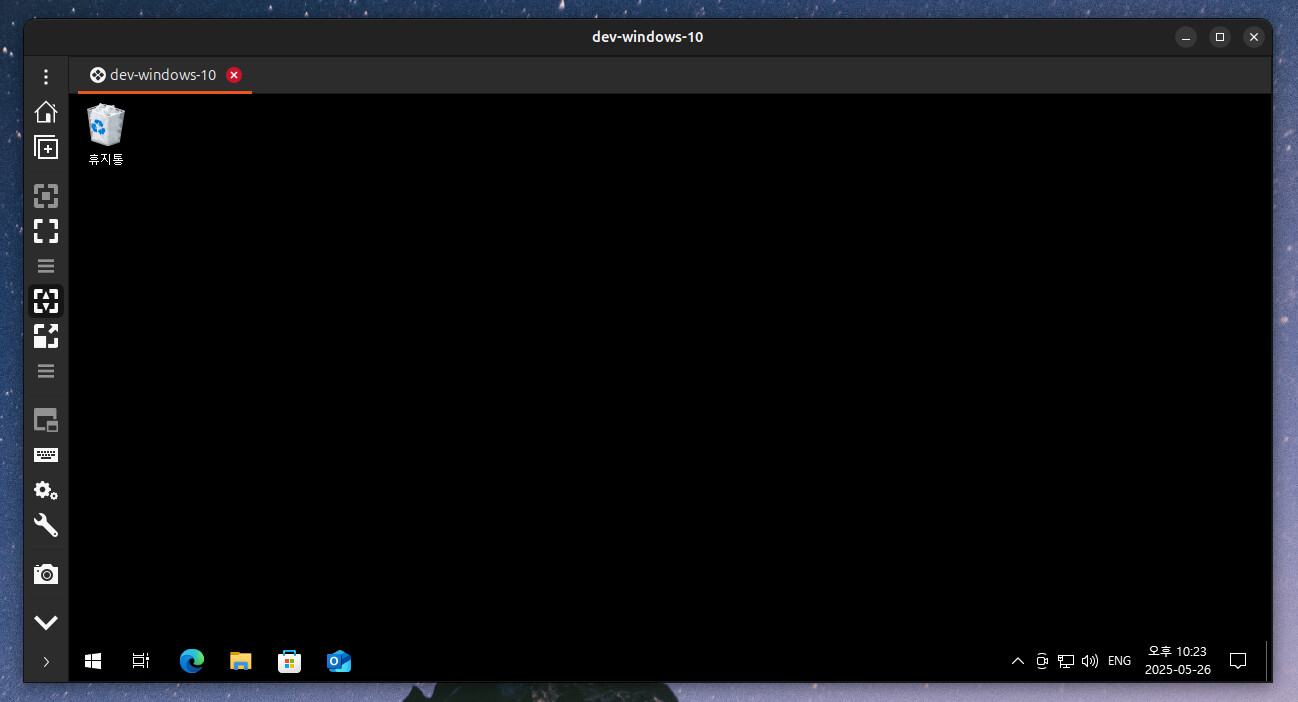Screen dimensions: 1298x702
Task: Click the duplicate connection icon
Action: pyautogui.click(x=46, y=147)
